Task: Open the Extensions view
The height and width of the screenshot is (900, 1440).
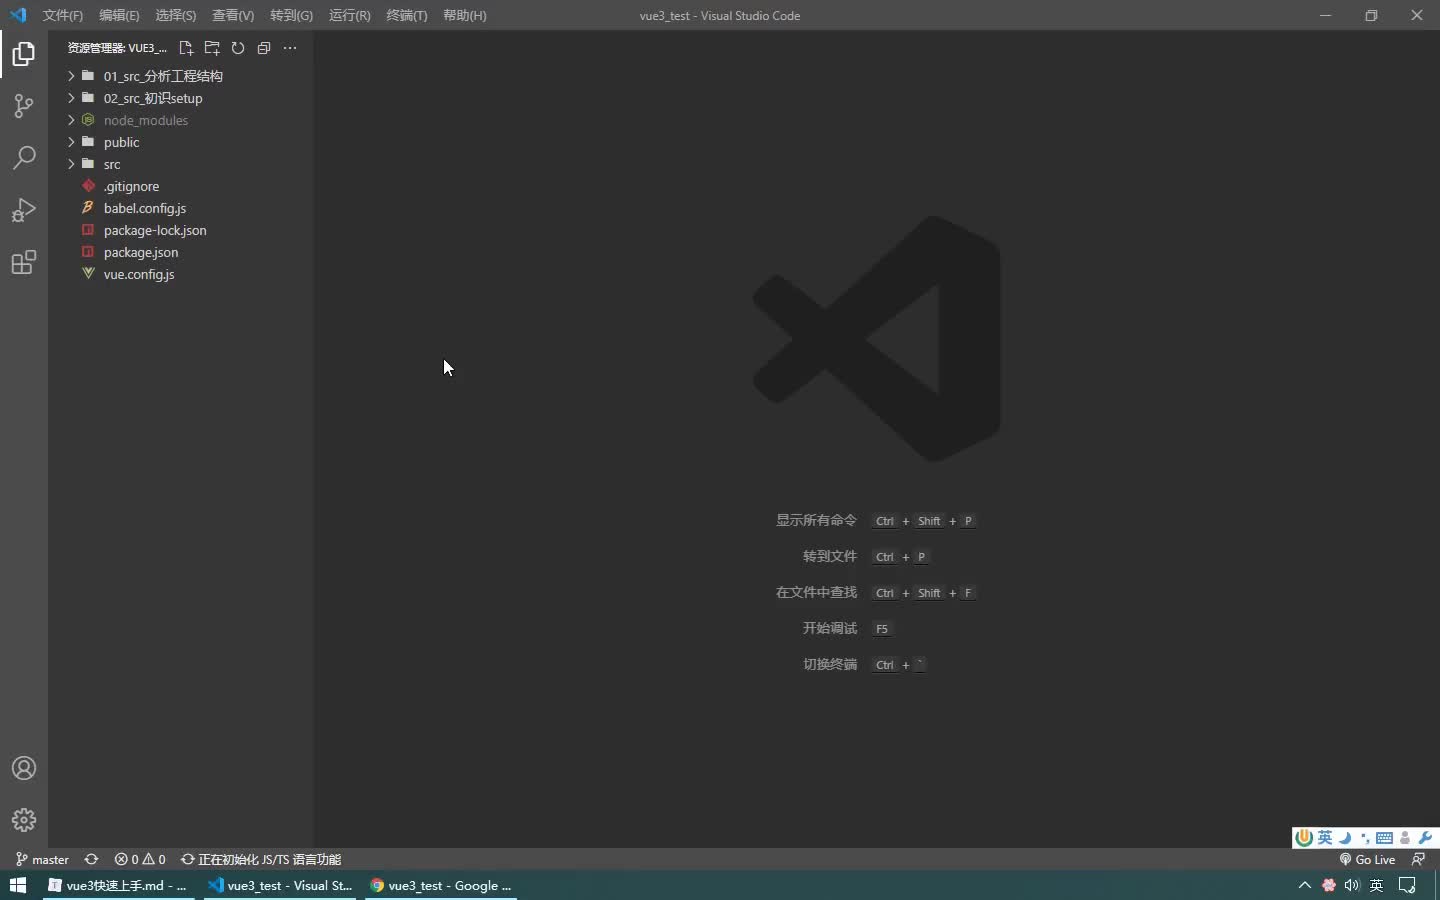Action: [24, 262]
